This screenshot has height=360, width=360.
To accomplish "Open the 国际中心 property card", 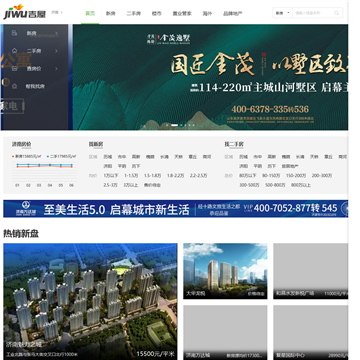I will [x=311, y=332].
